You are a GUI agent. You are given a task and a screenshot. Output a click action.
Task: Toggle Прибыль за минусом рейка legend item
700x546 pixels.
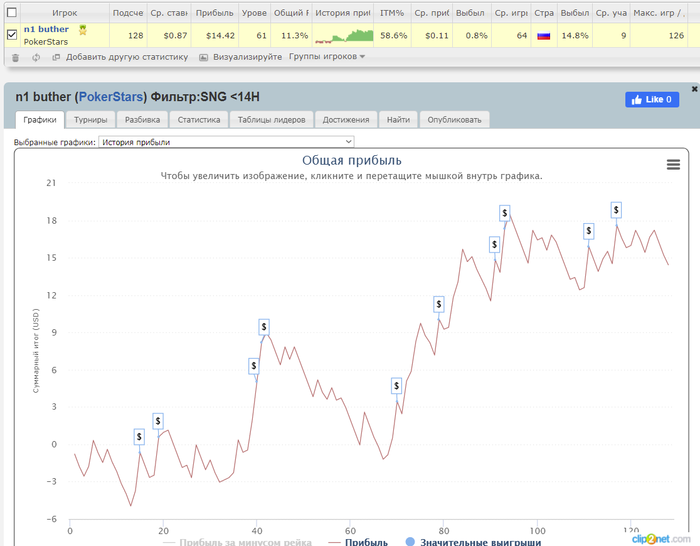pos(238,542)
